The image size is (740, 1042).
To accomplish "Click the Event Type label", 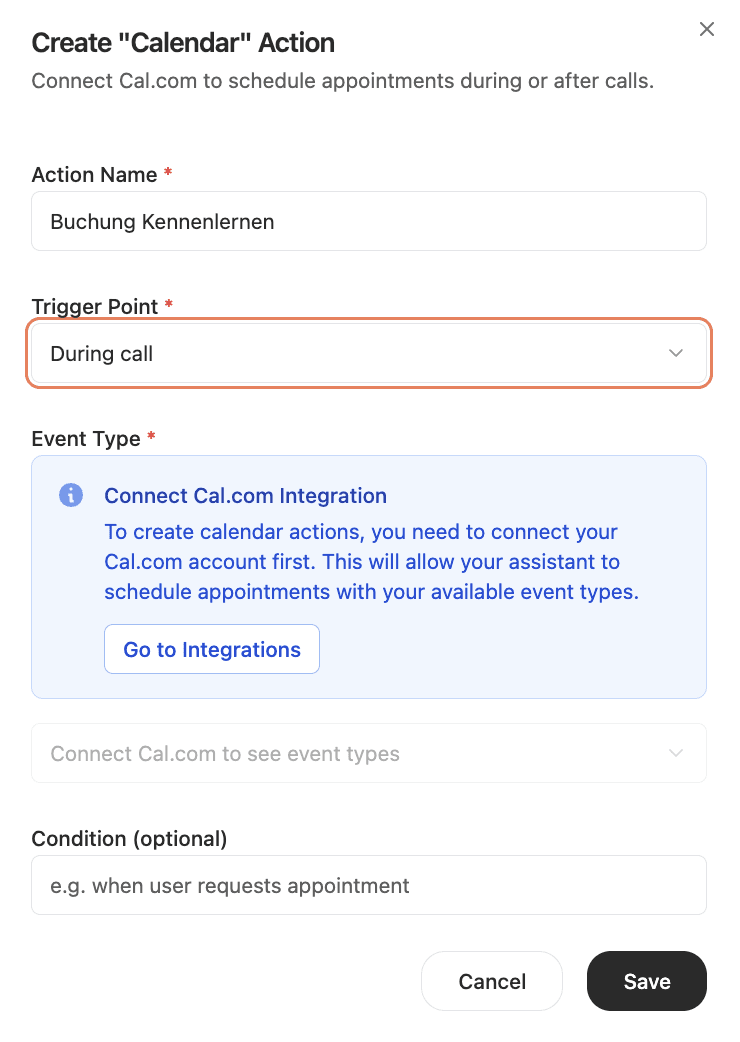I will (x=86, y=439).
